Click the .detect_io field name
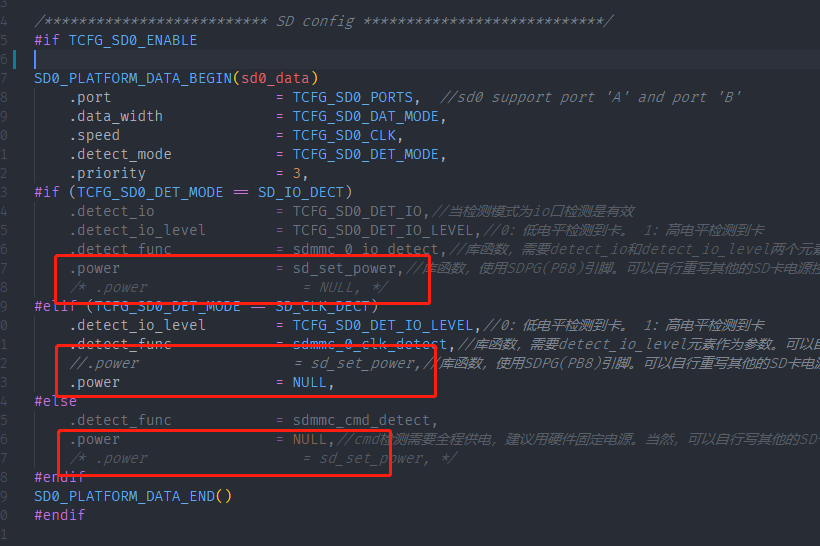The image size is (820, 546). click(x=111, y=211)
